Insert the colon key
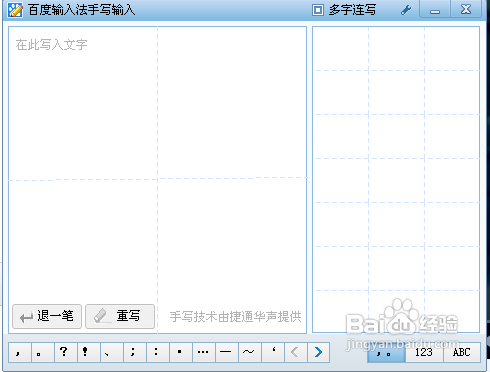 tap(158, 352)
